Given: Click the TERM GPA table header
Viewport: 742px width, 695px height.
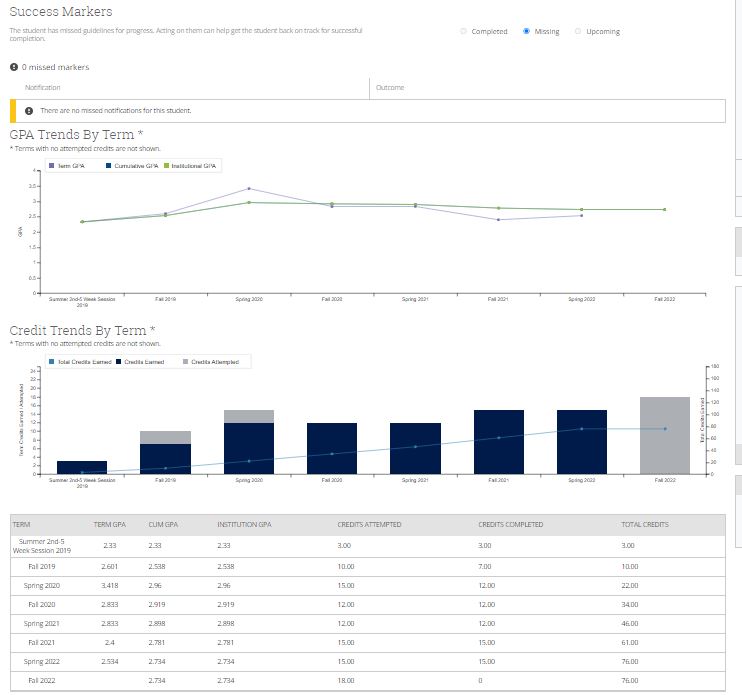Looking at the screenshot, I should [108, 524].
